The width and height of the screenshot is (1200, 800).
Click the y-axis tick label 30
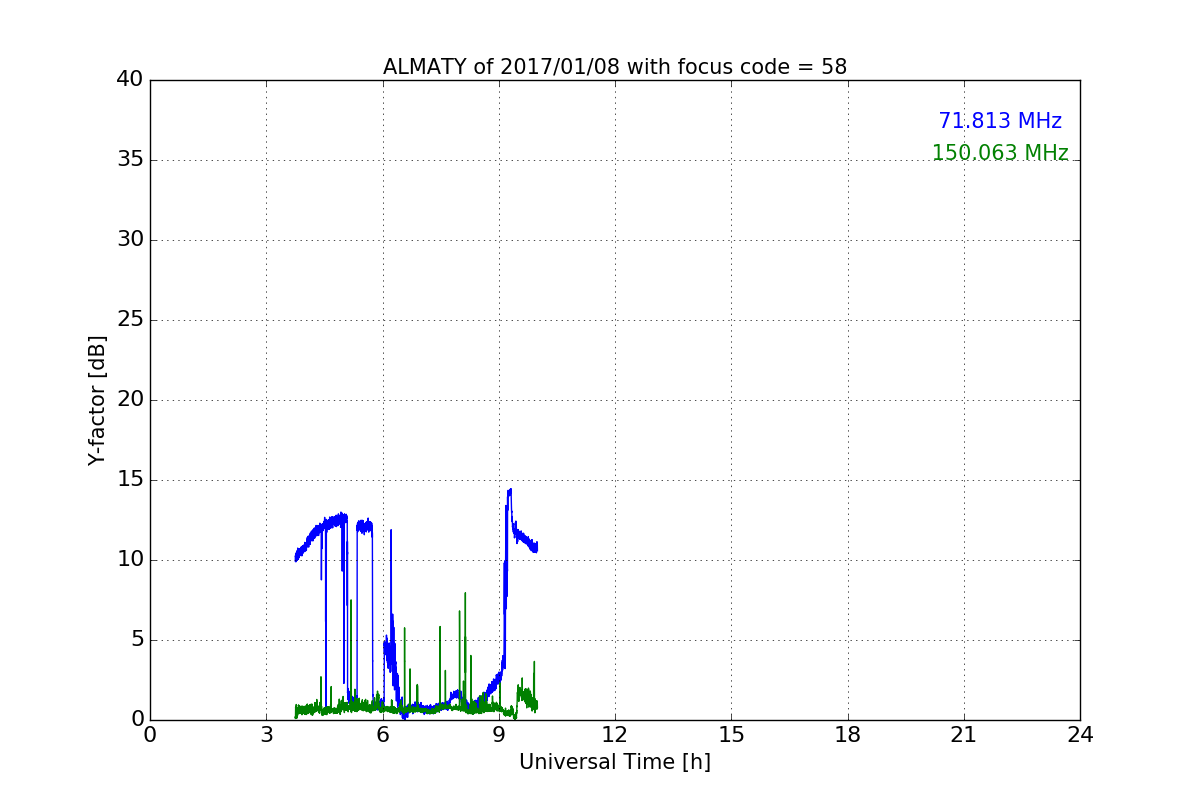pos(130,240)
